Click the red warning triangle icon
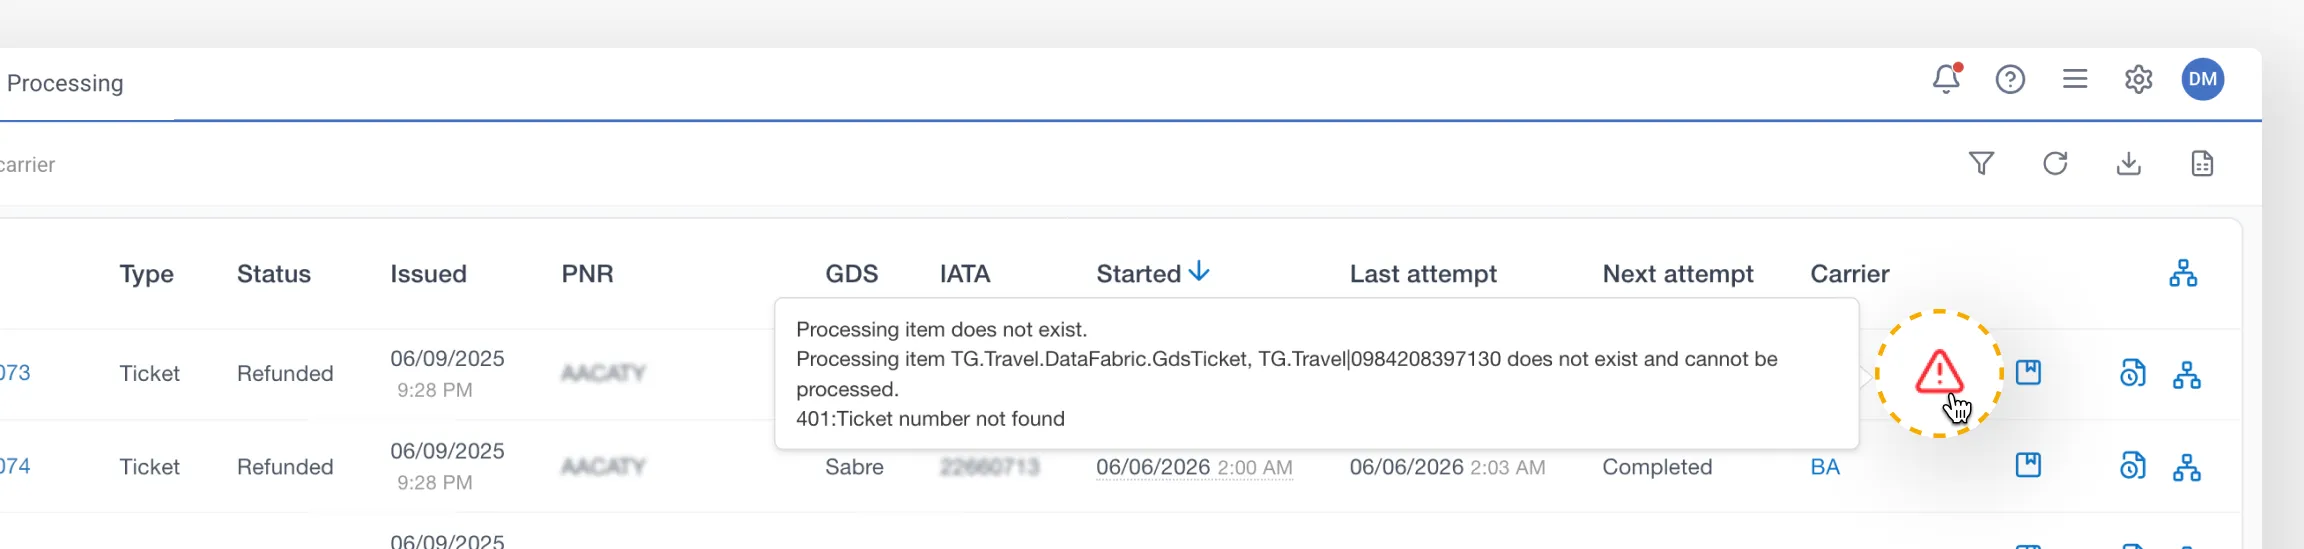 [1939, 372]
